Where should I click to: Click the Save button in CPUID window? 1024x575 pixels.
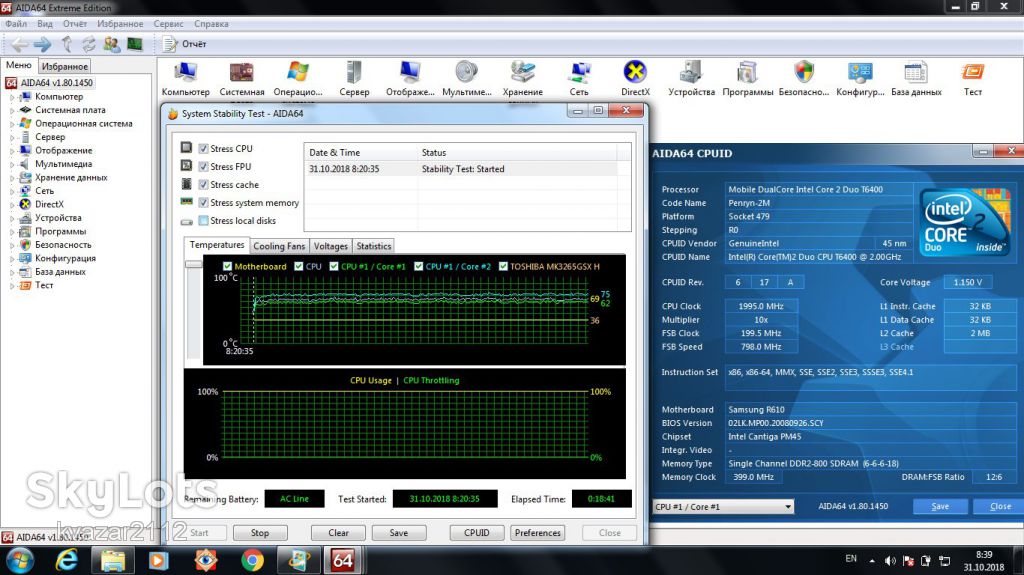tap(940, 506)
